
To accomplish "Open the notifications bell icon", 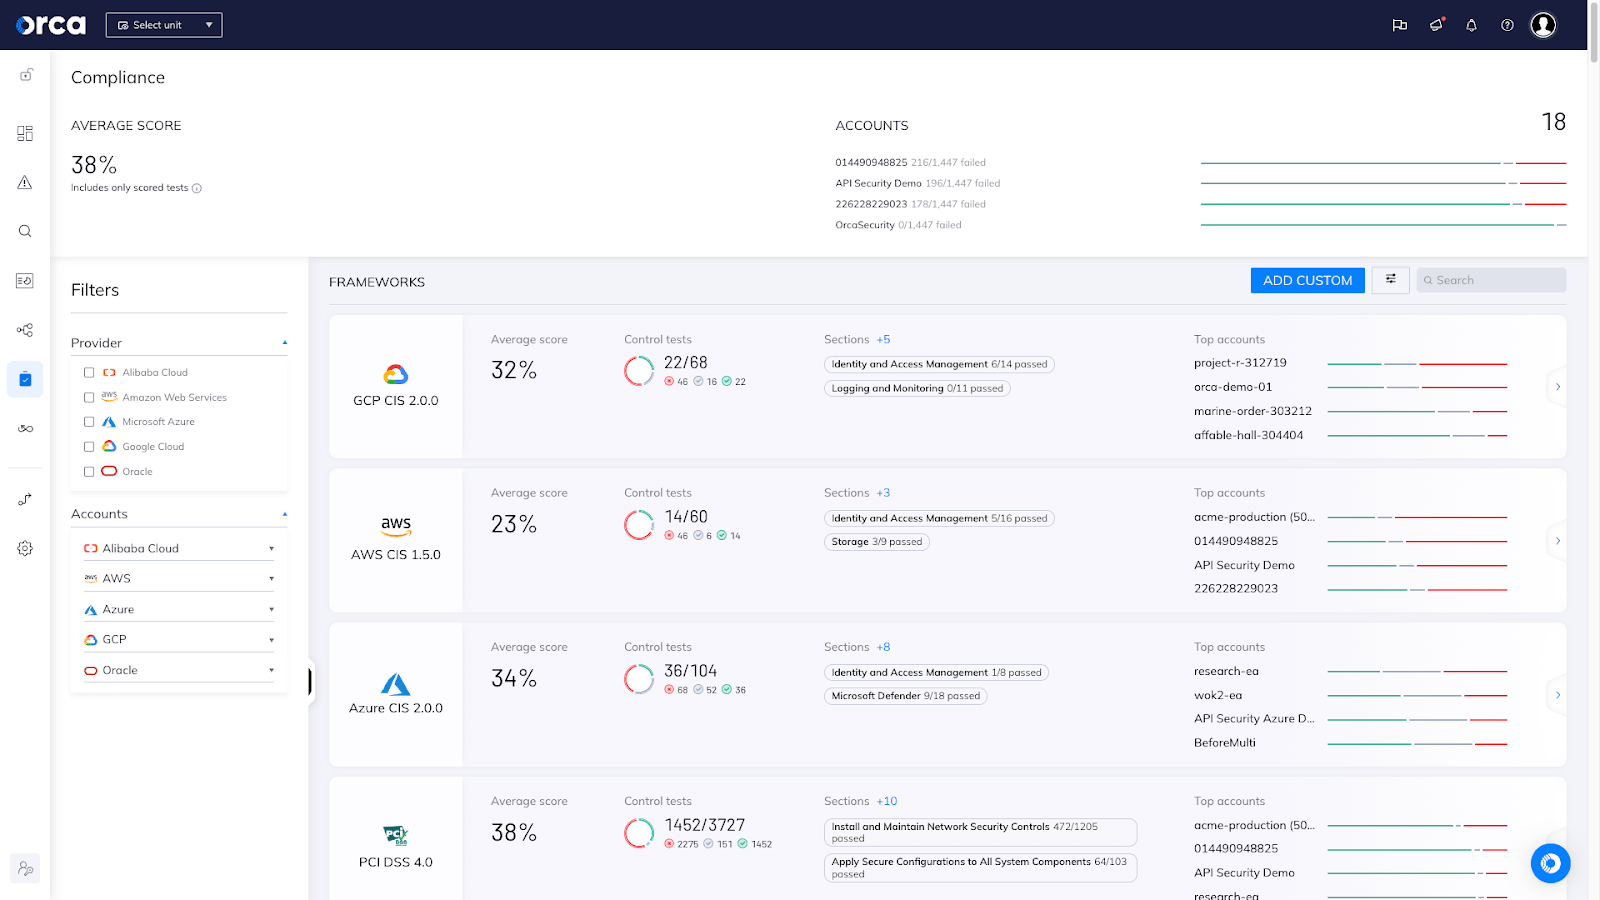I will [x=1471, y=25].
